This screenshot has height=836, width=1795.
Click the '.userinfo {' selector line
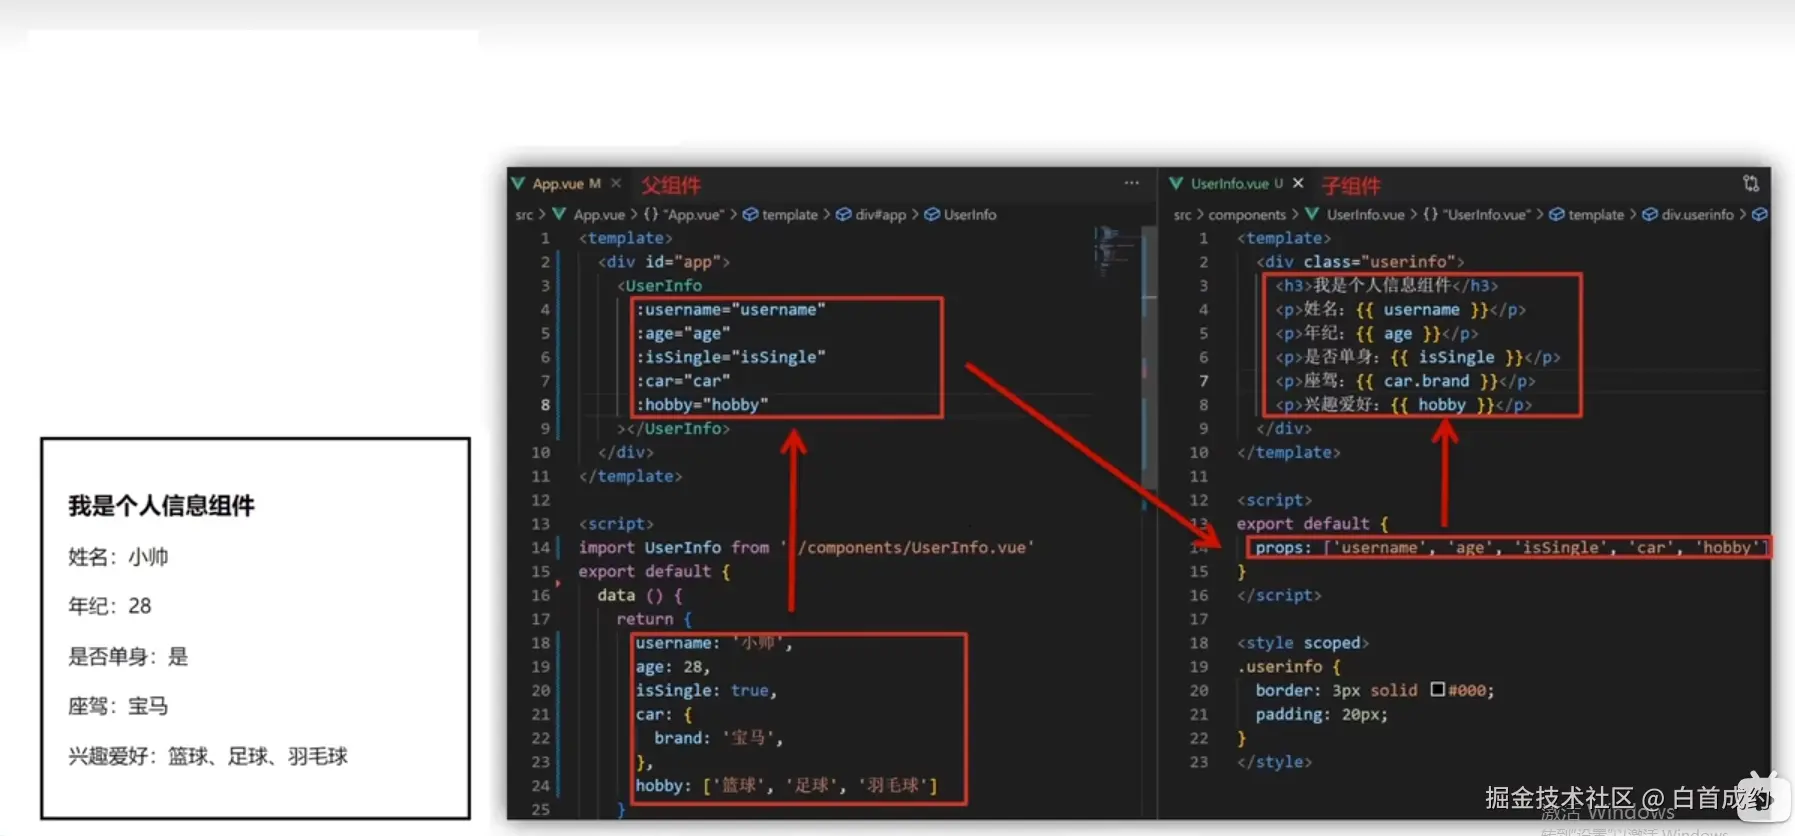[1288, 667]
